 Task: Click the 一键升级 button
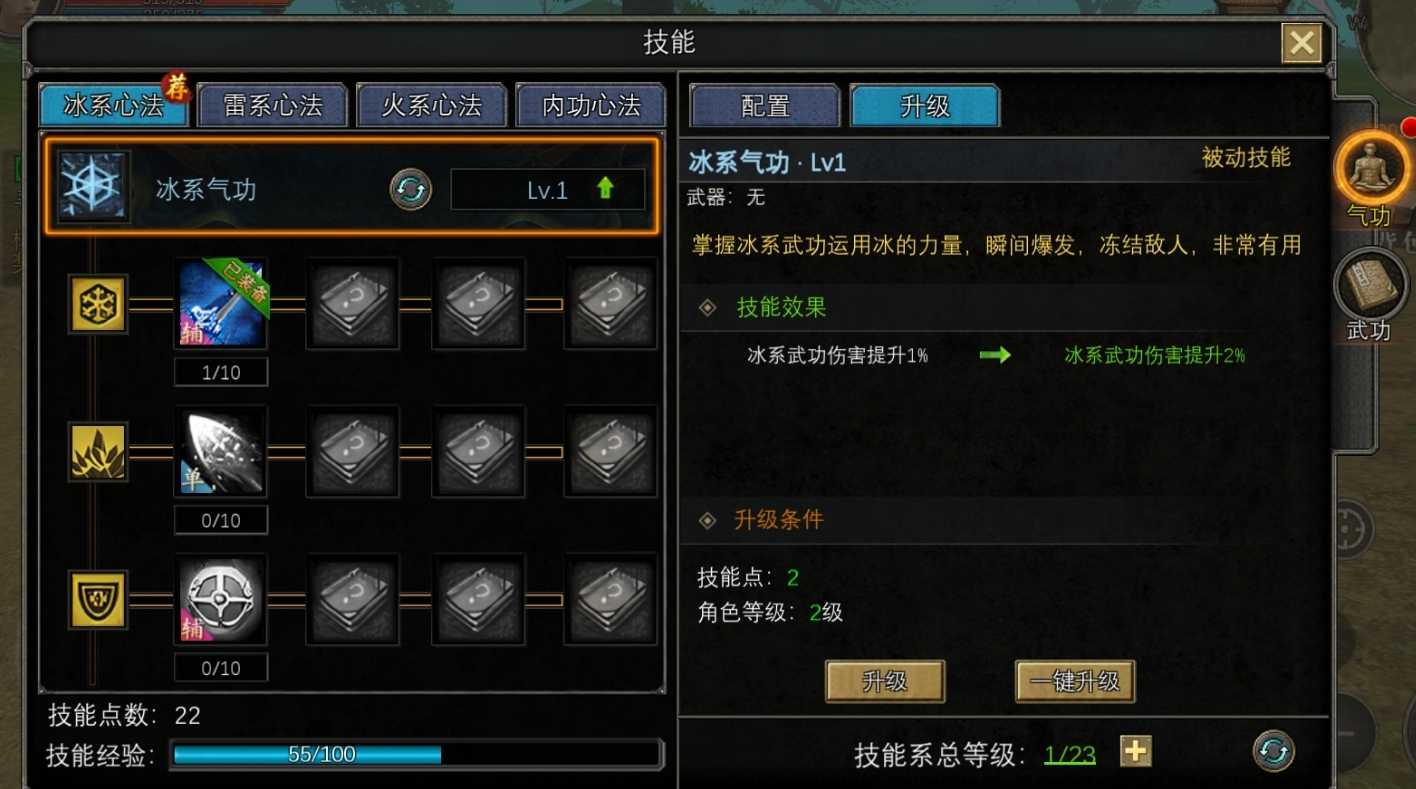click(1075, 682)
